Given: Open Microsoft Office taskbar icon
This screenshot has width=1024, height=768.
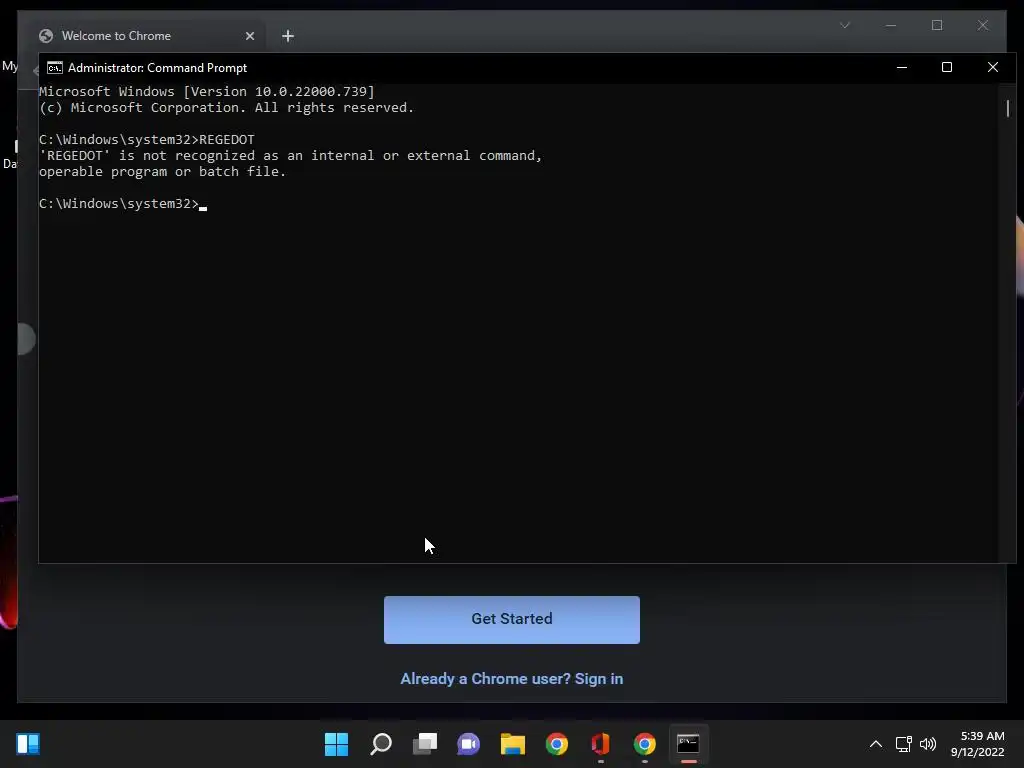Looking at the screenshot, I should [x=601, y=744].
